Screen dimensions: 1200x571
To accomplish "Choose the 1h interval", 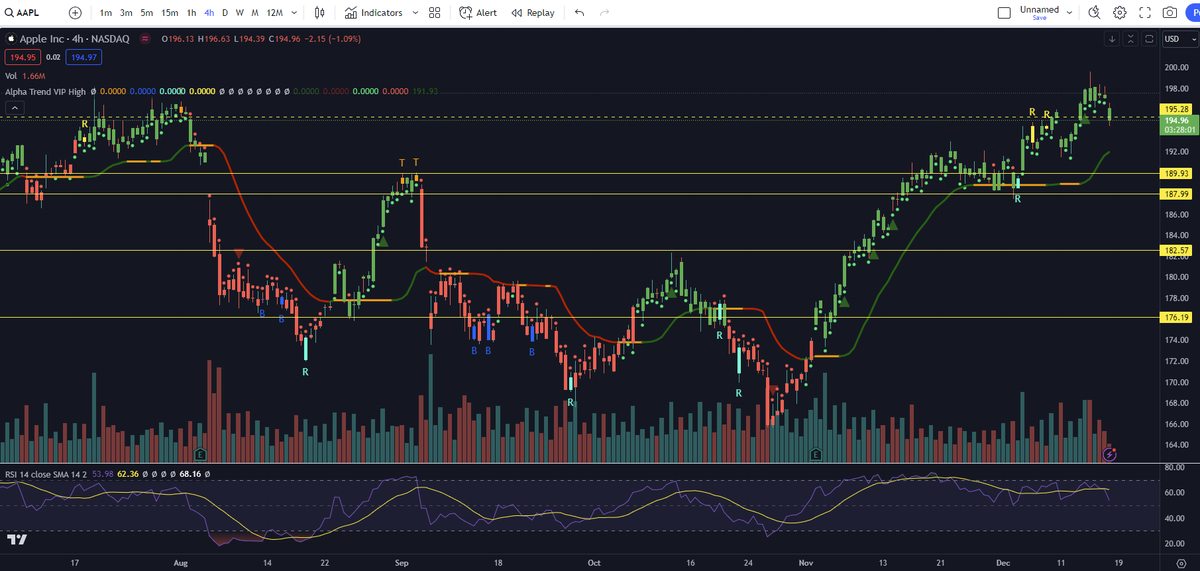I will click(192, 13).
